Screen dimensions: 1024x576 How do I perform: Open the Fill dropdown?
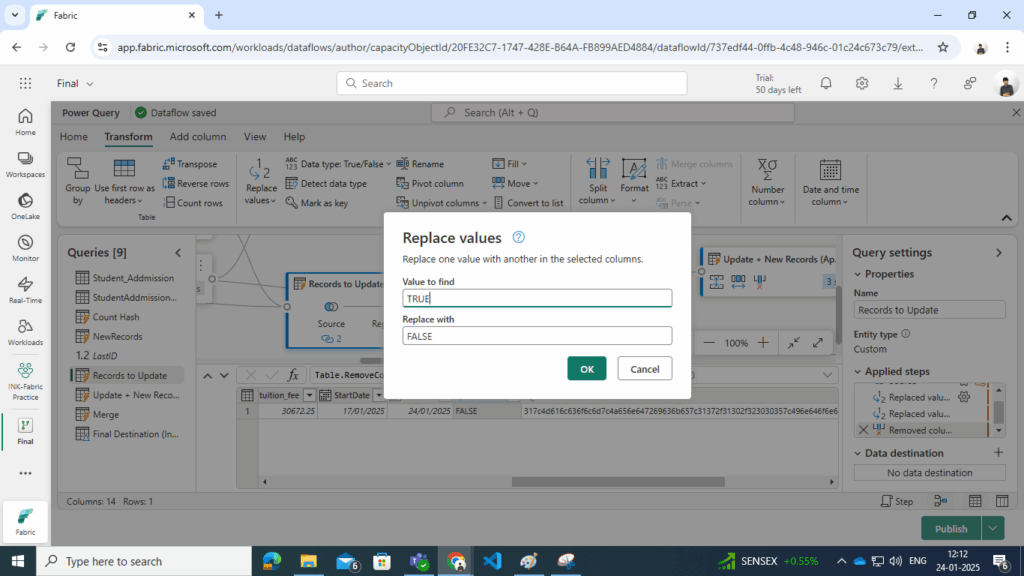(x=510, y=164)
